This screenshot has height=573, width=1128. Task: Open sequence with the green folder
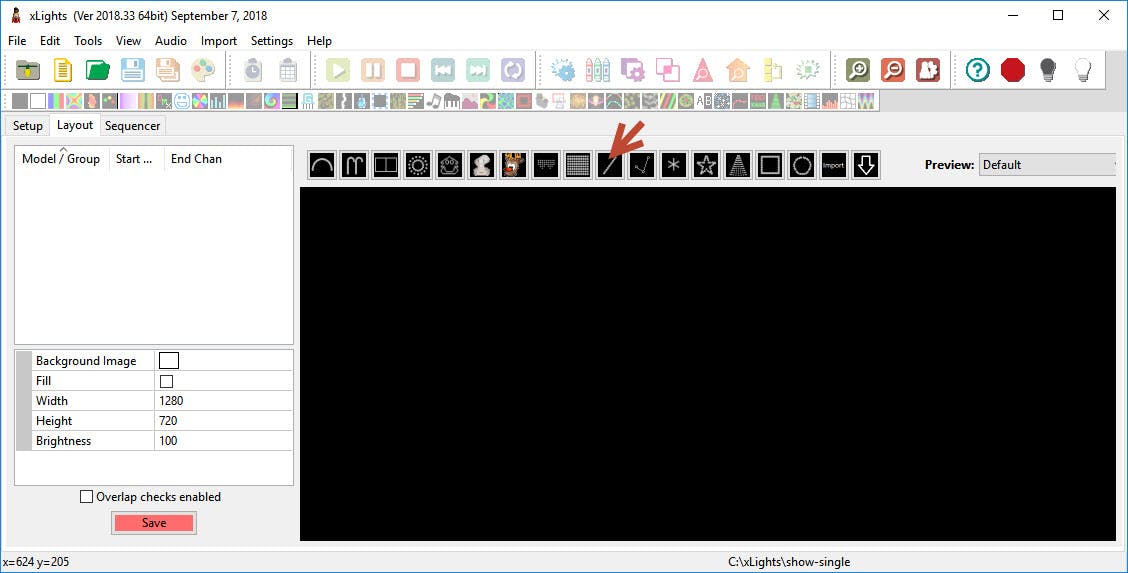98,70
